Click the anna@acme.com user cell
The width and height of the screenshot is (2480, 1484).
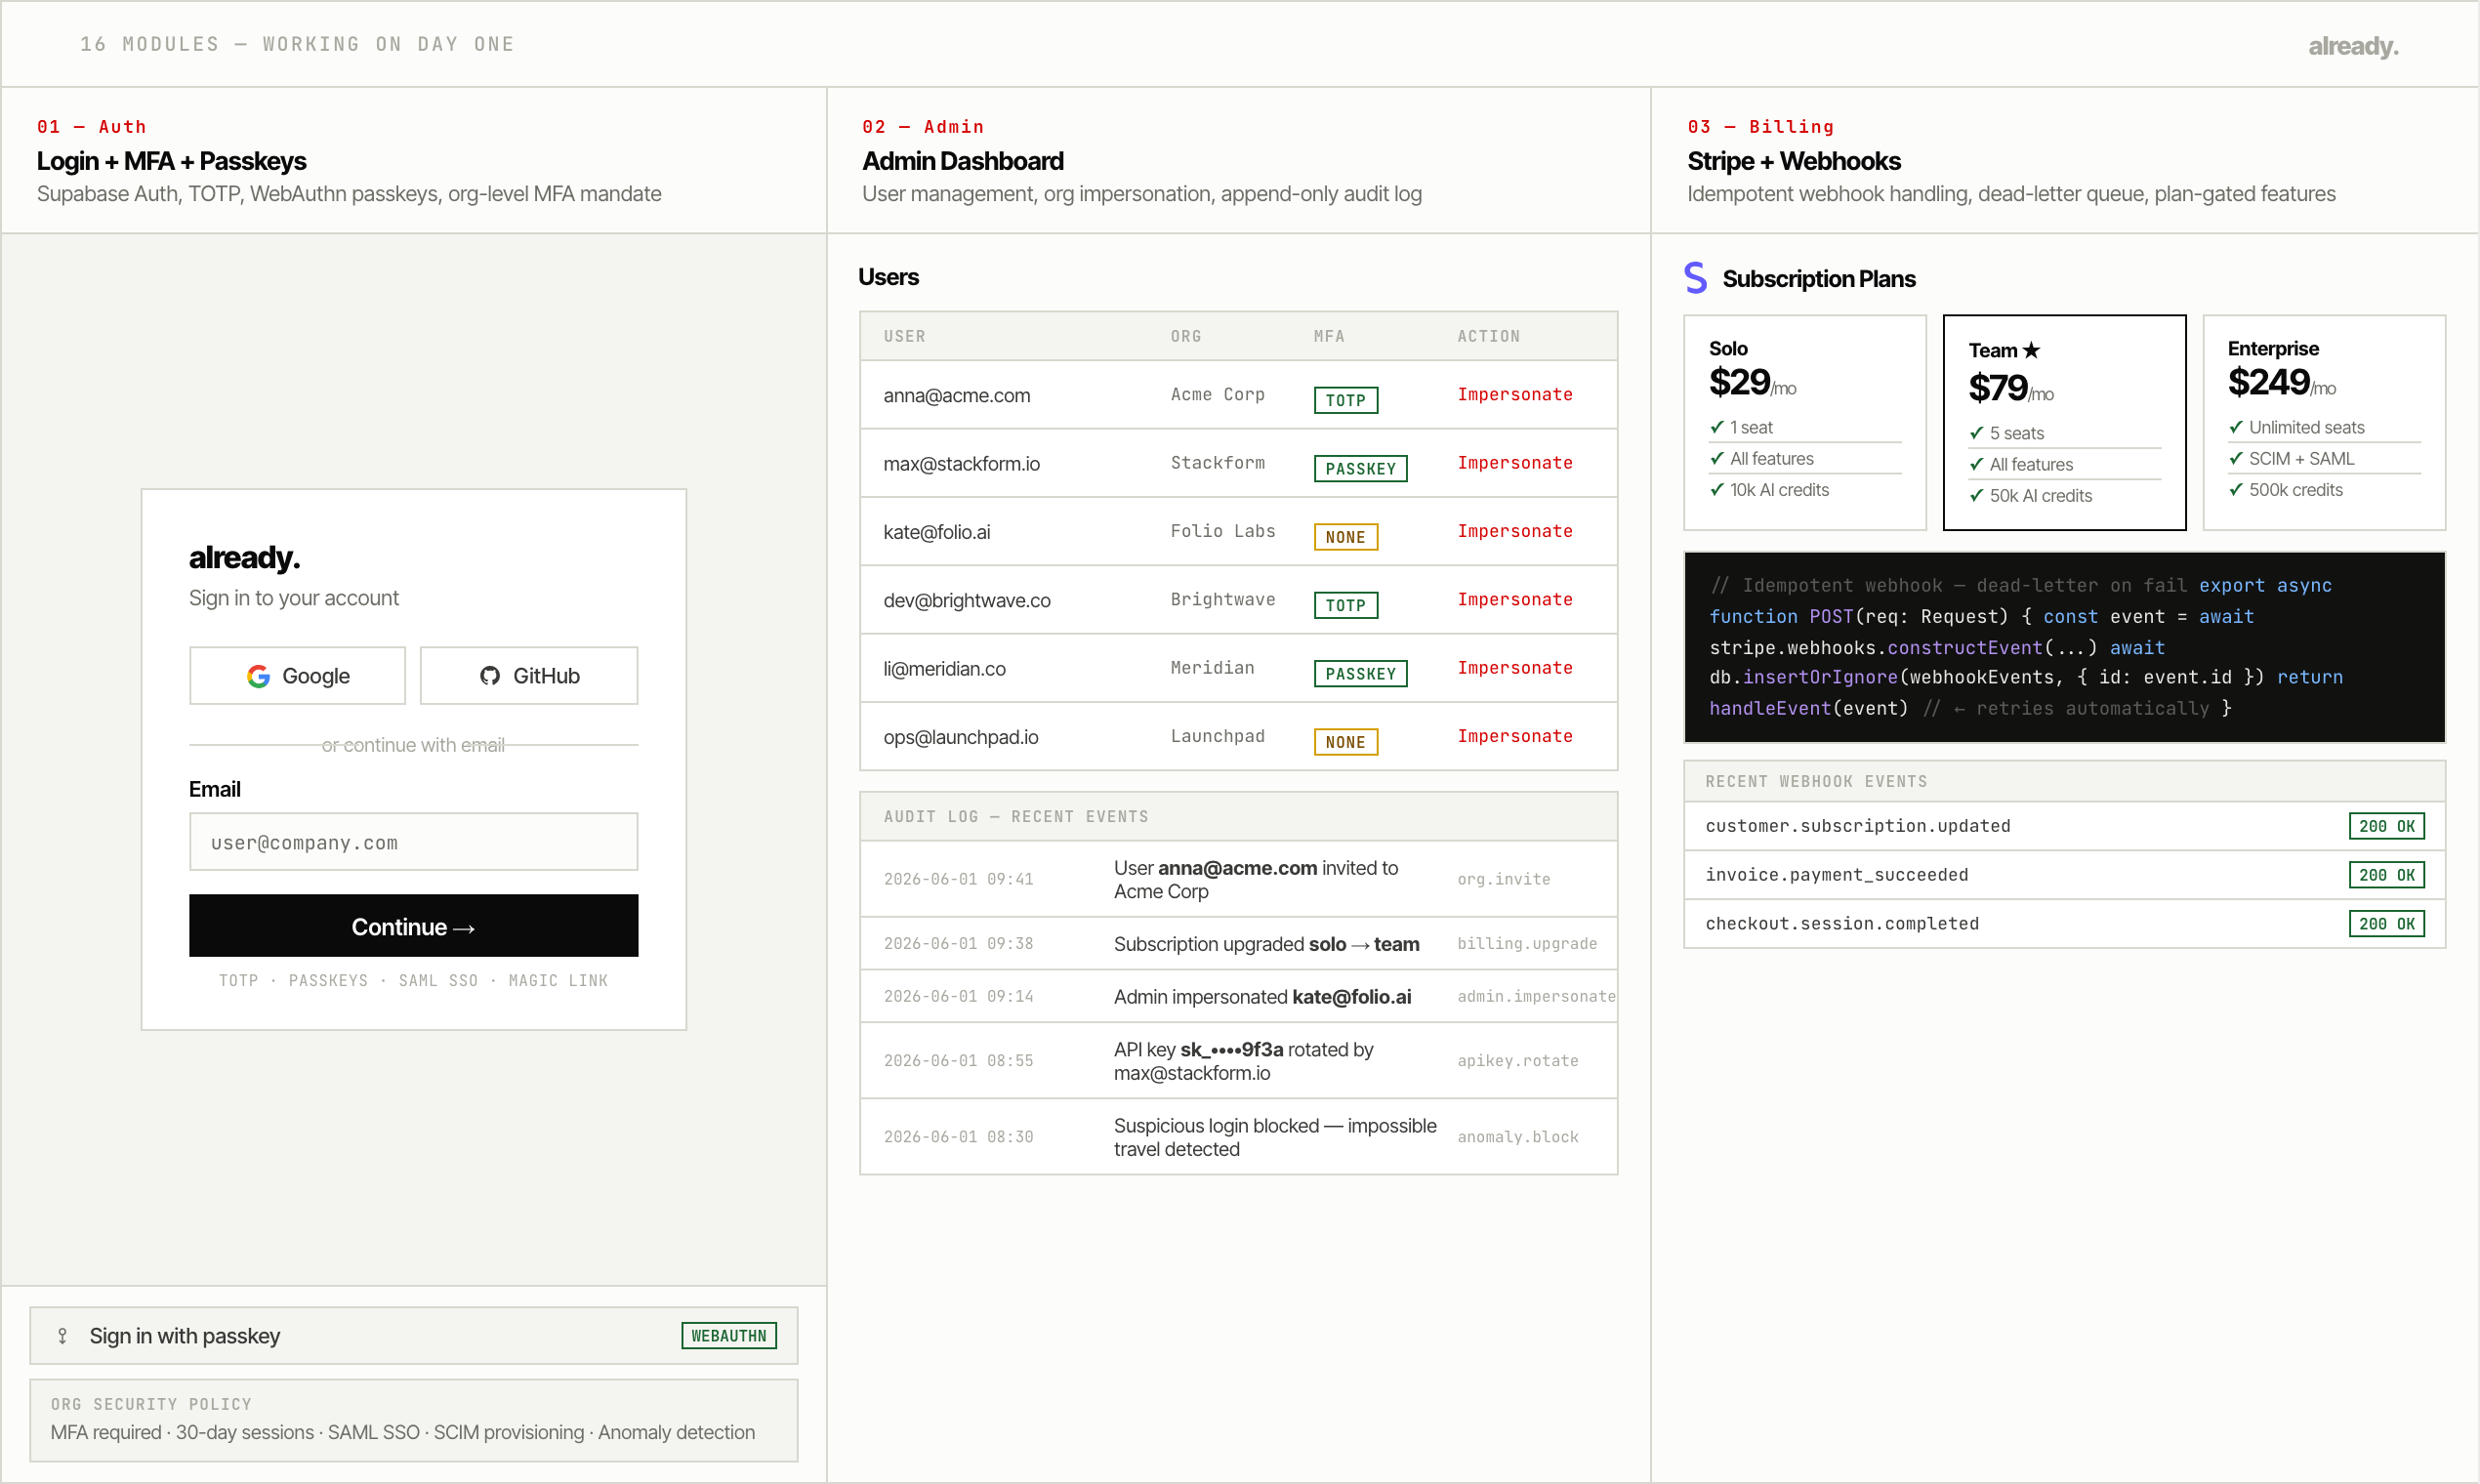[957, 395]
